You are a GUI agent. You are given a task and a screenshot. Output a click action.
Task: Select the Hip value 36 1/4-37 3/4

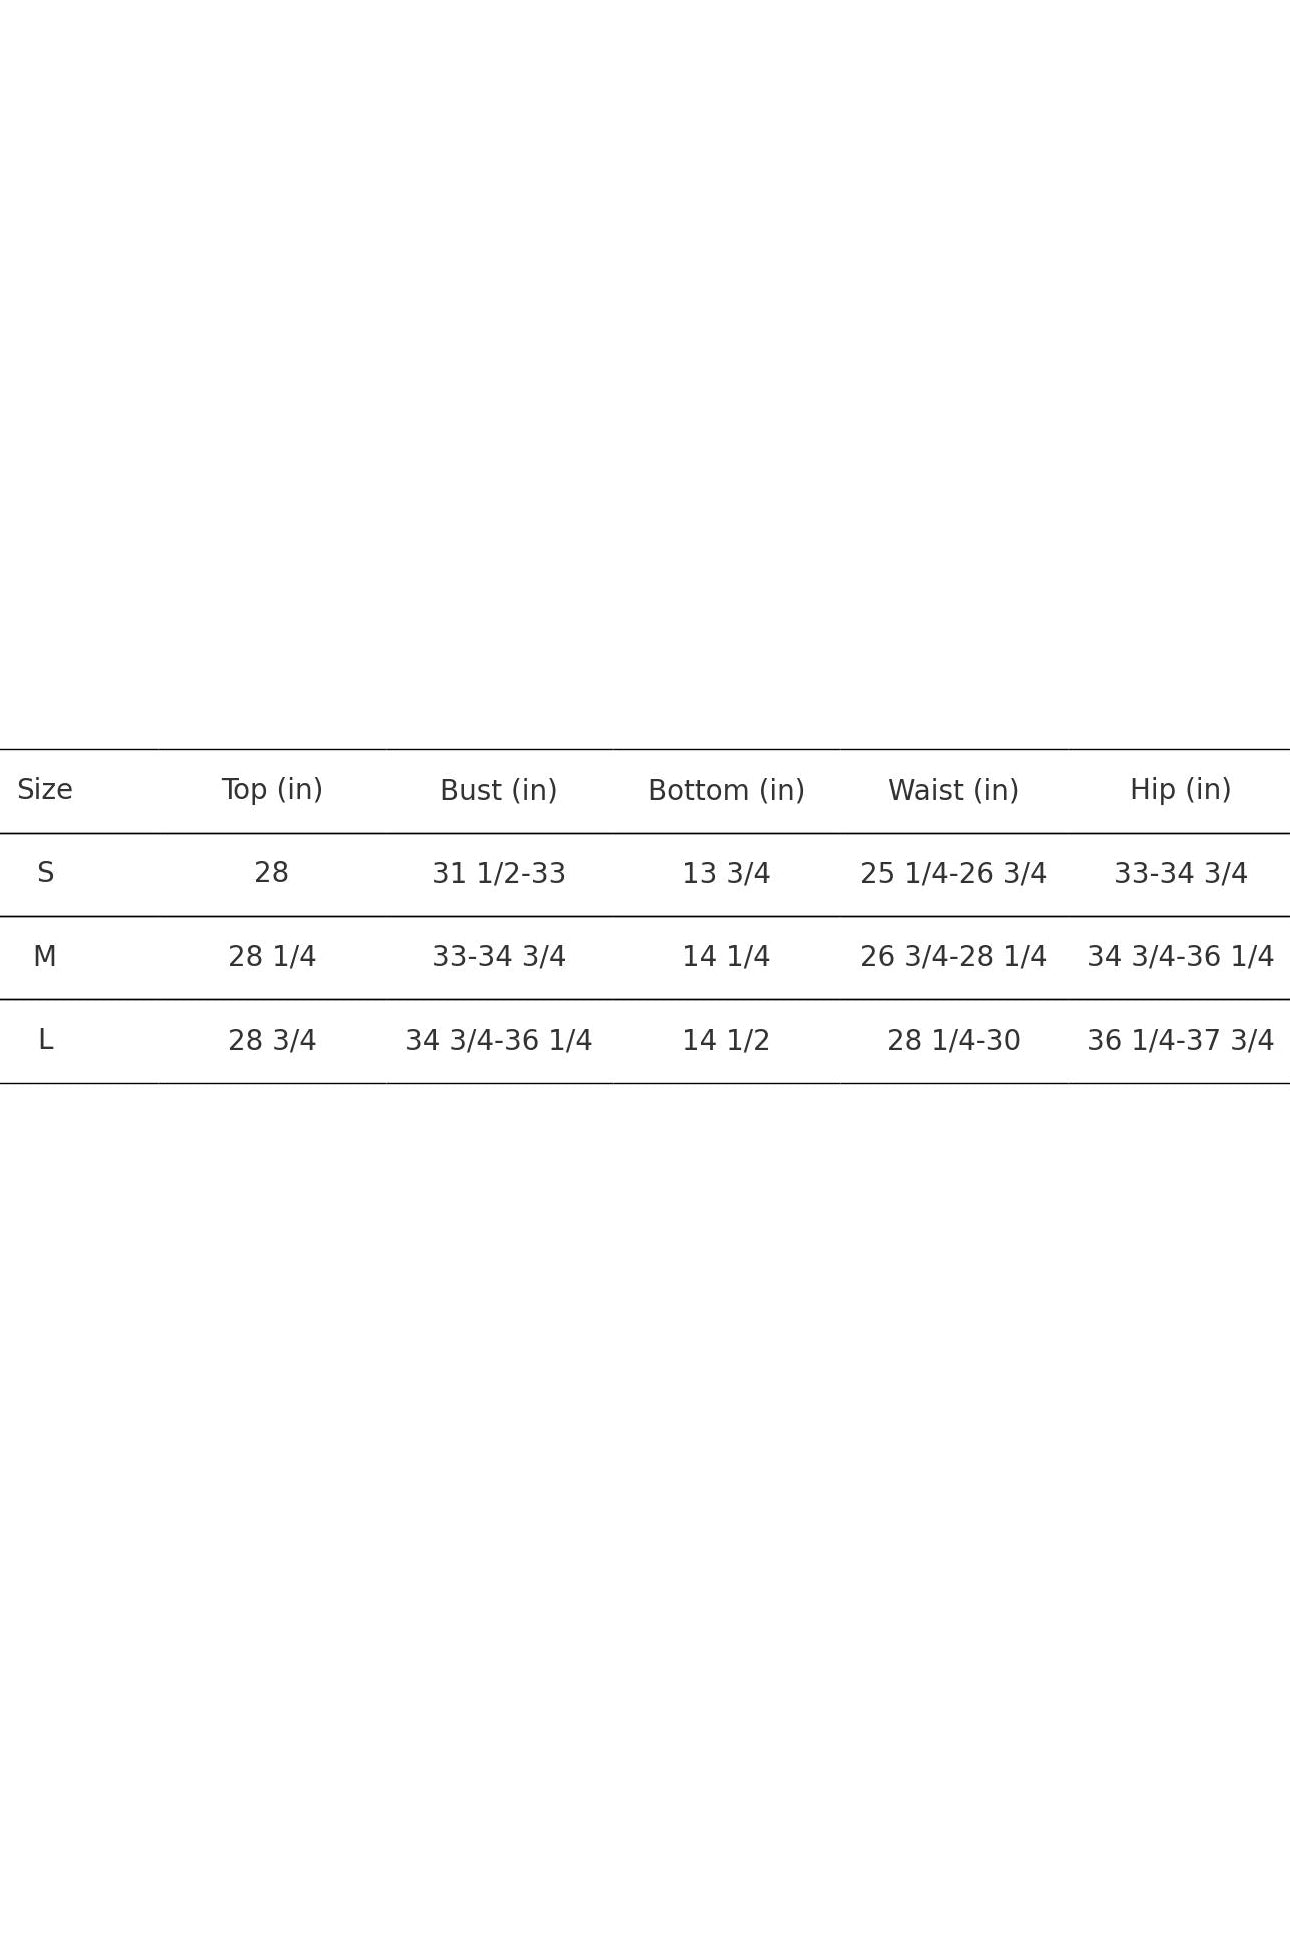click(1180, 1041)
